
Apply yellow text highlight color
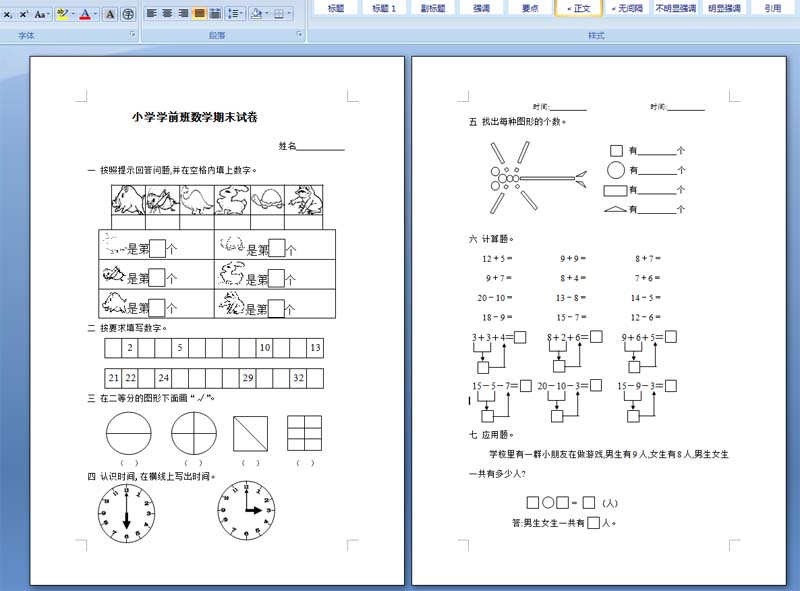coord(62,14)
